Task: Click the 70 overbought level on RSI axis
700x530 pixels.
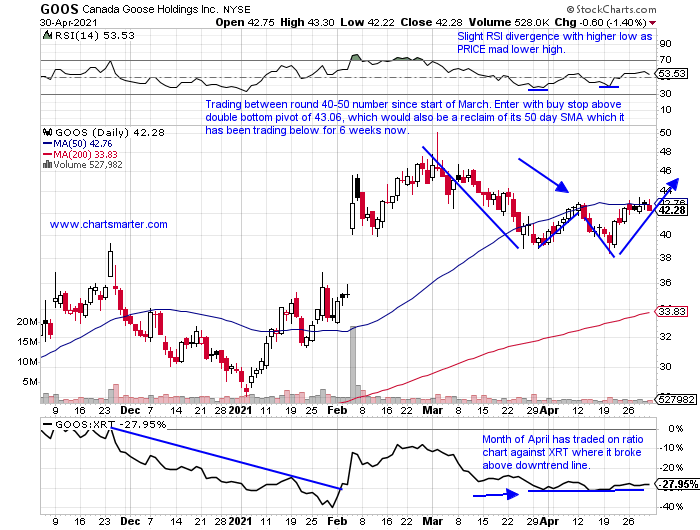Action: pos(665,59)
